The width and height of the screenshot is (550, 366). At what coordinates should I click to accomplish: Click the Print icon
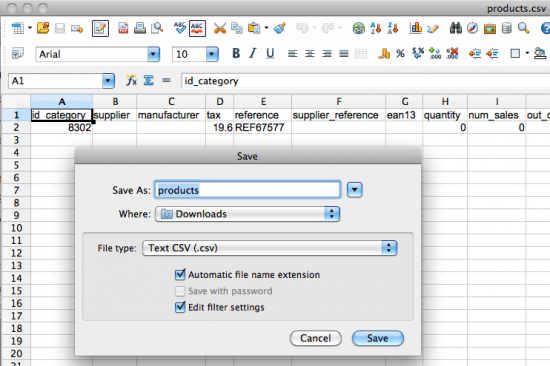point(140,28)
